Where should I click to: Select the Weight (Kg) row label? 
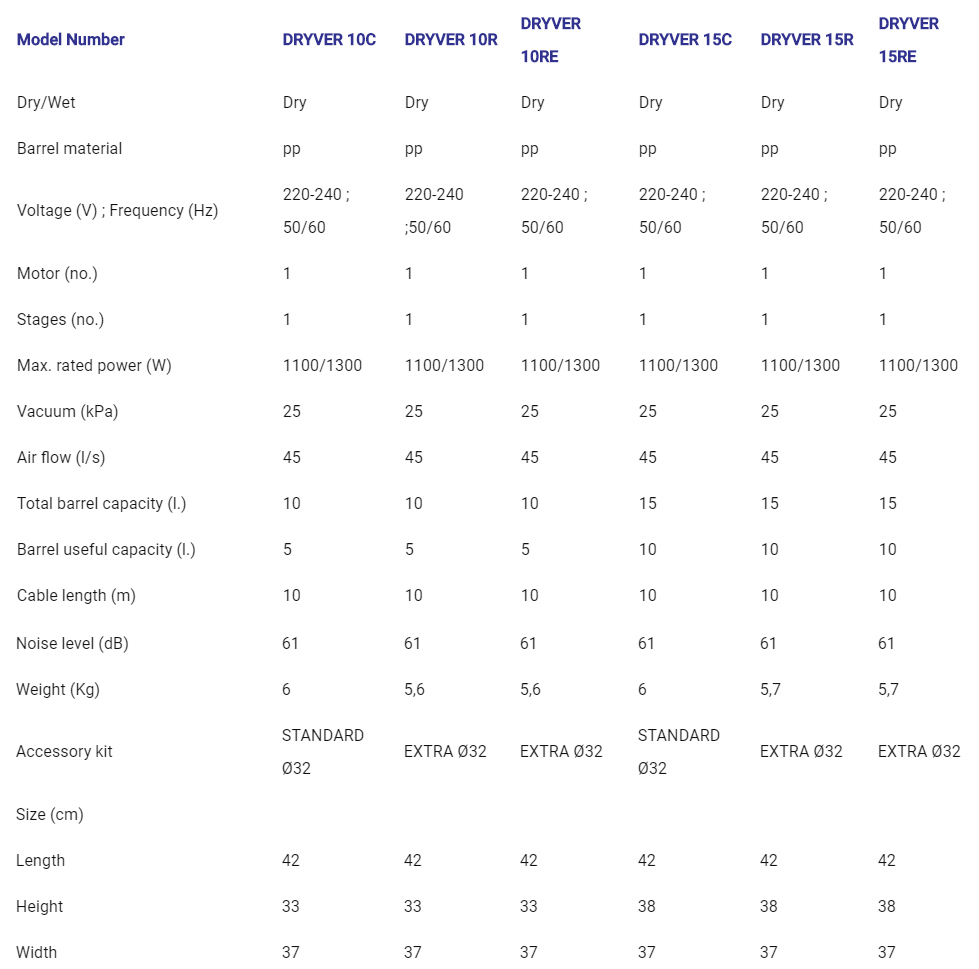tap(58, 690)
